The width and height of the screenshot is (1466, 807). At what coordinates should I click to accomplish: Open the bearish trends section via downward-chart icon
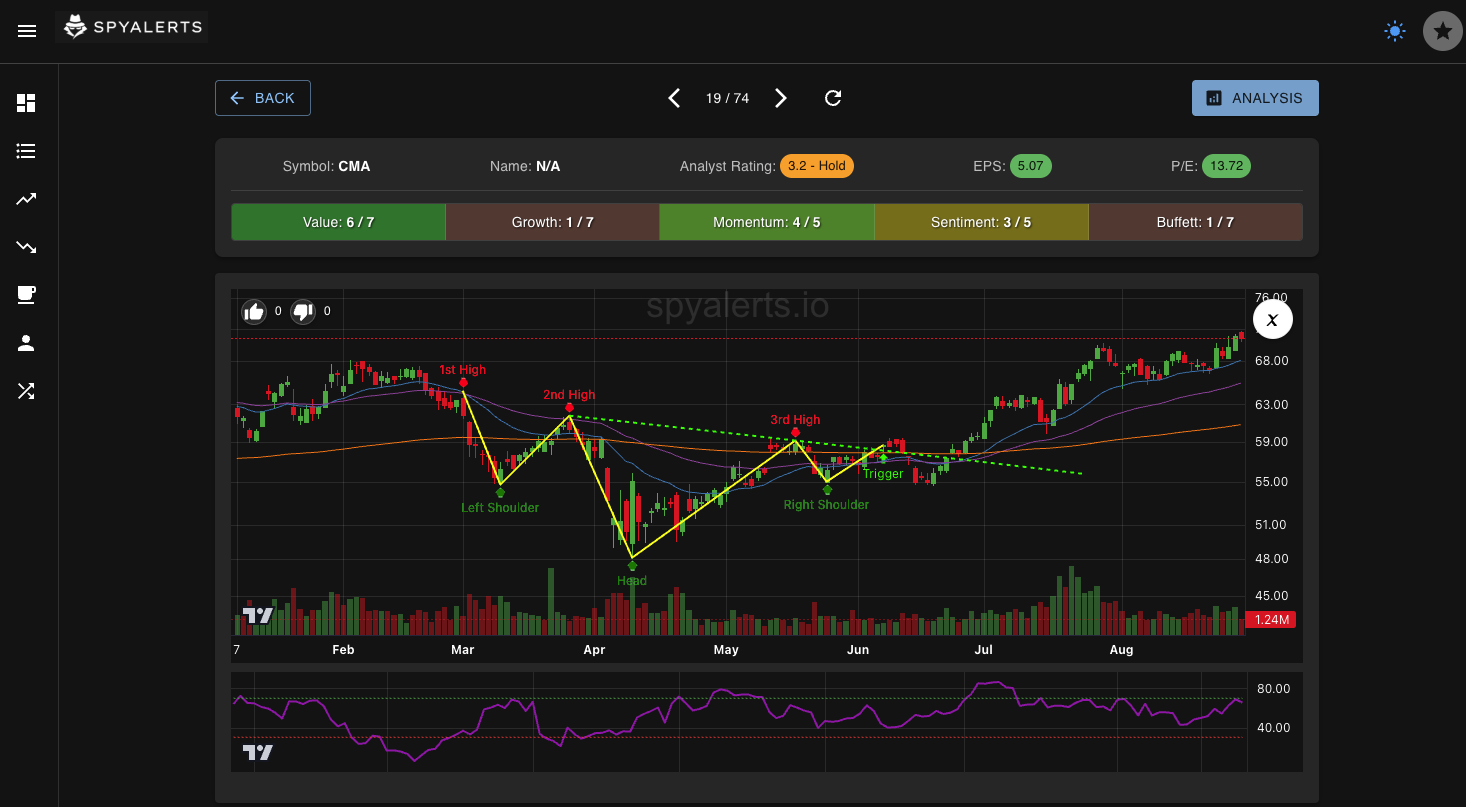tap(26, 247)
